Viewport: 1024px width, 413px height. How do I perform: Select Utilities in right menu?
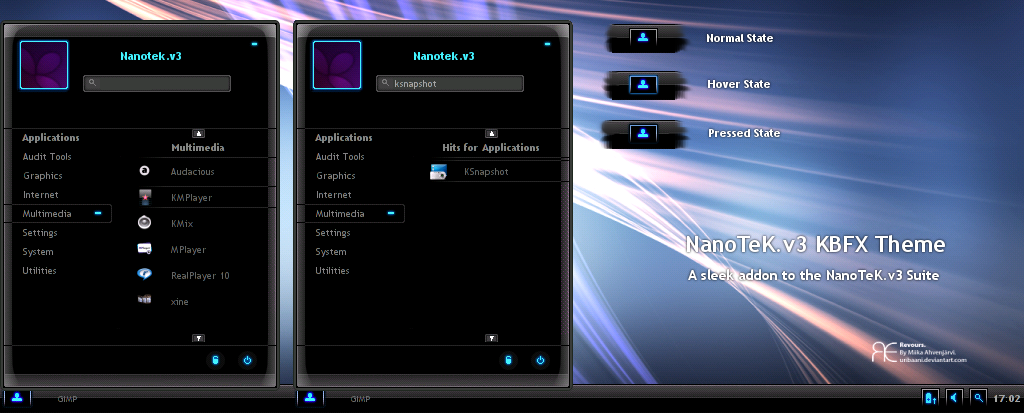[x=332, y=271]
